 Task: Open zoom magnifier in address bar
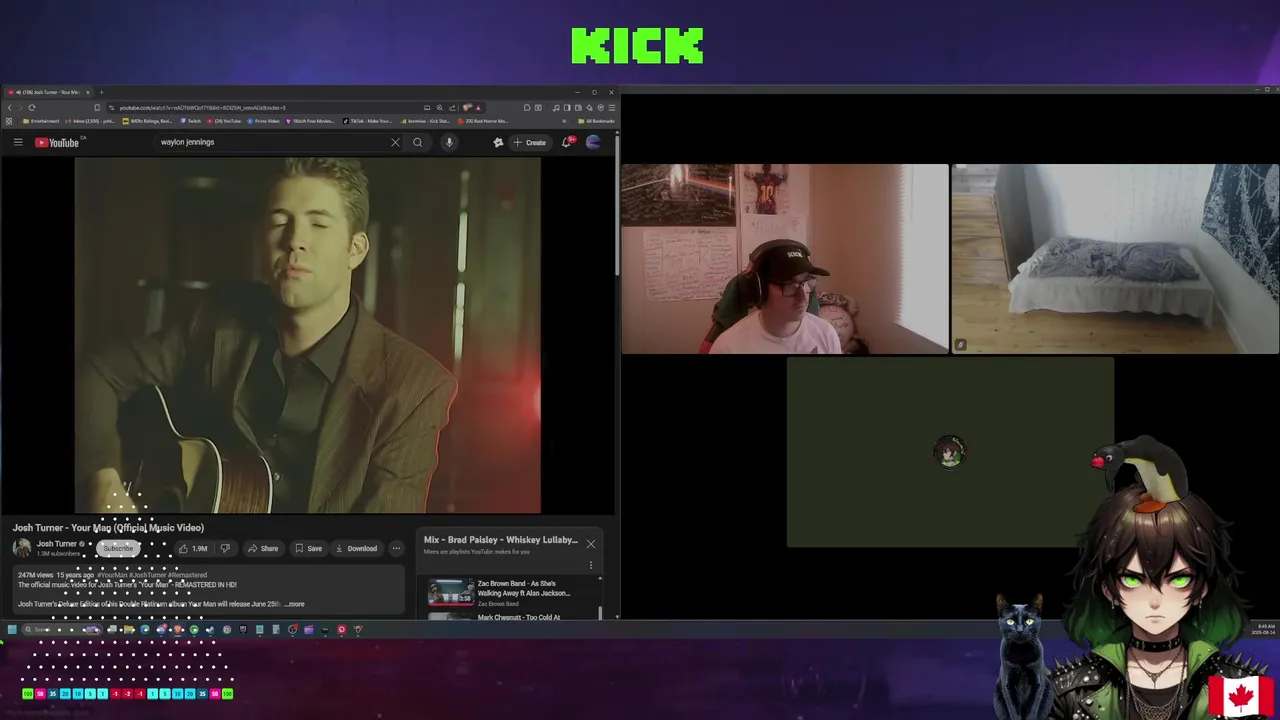pyautogui.click(x=439, y=107)
